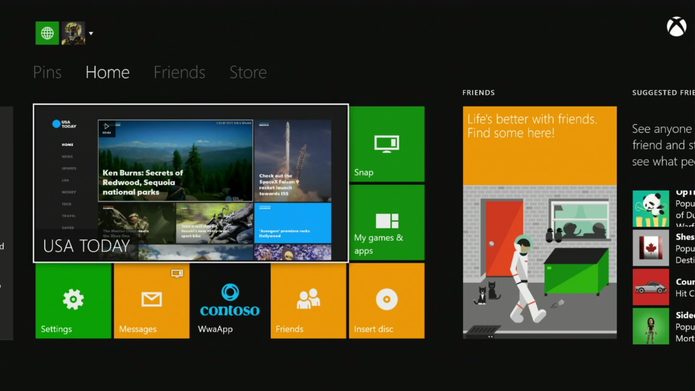Image resolution: width=695 pixels, height=391 pixels.
Task: Select the green character suggested friend avatar
Action: click(x=651, y=326)
